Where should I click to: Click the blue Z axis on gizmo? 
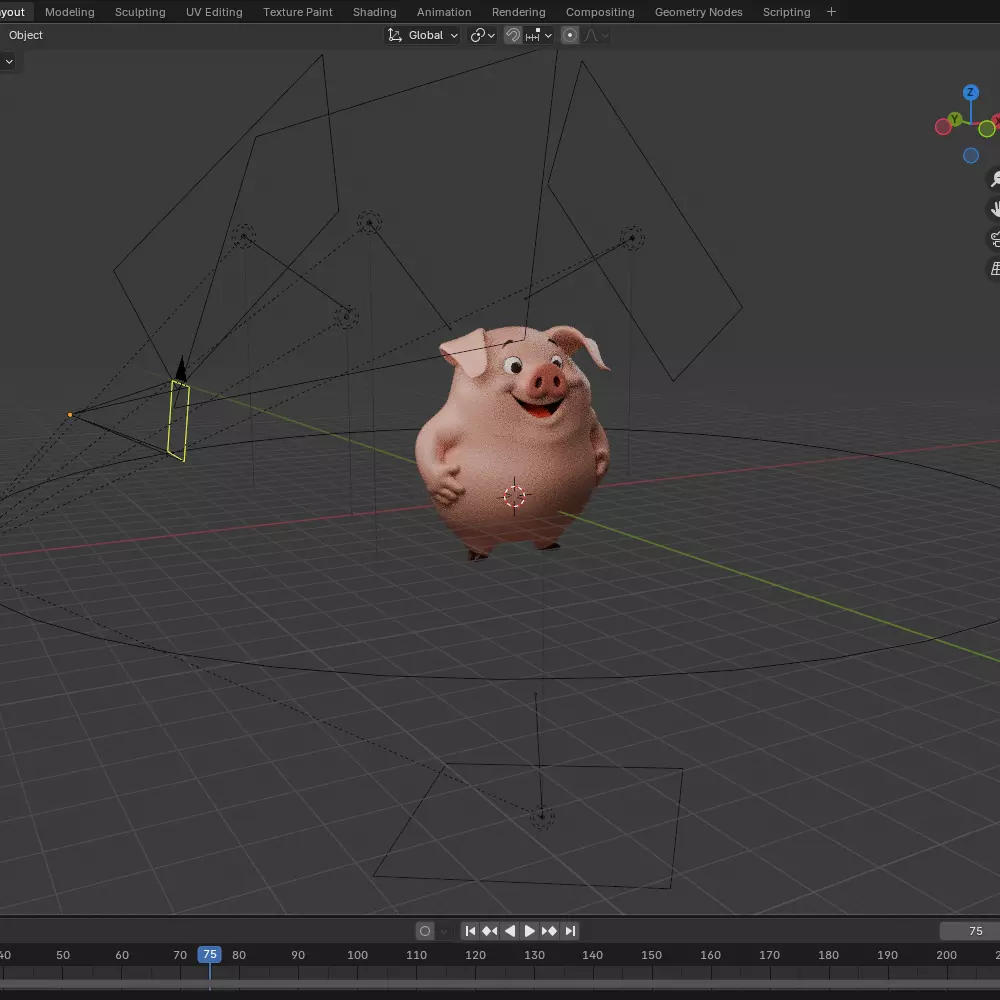970,92
